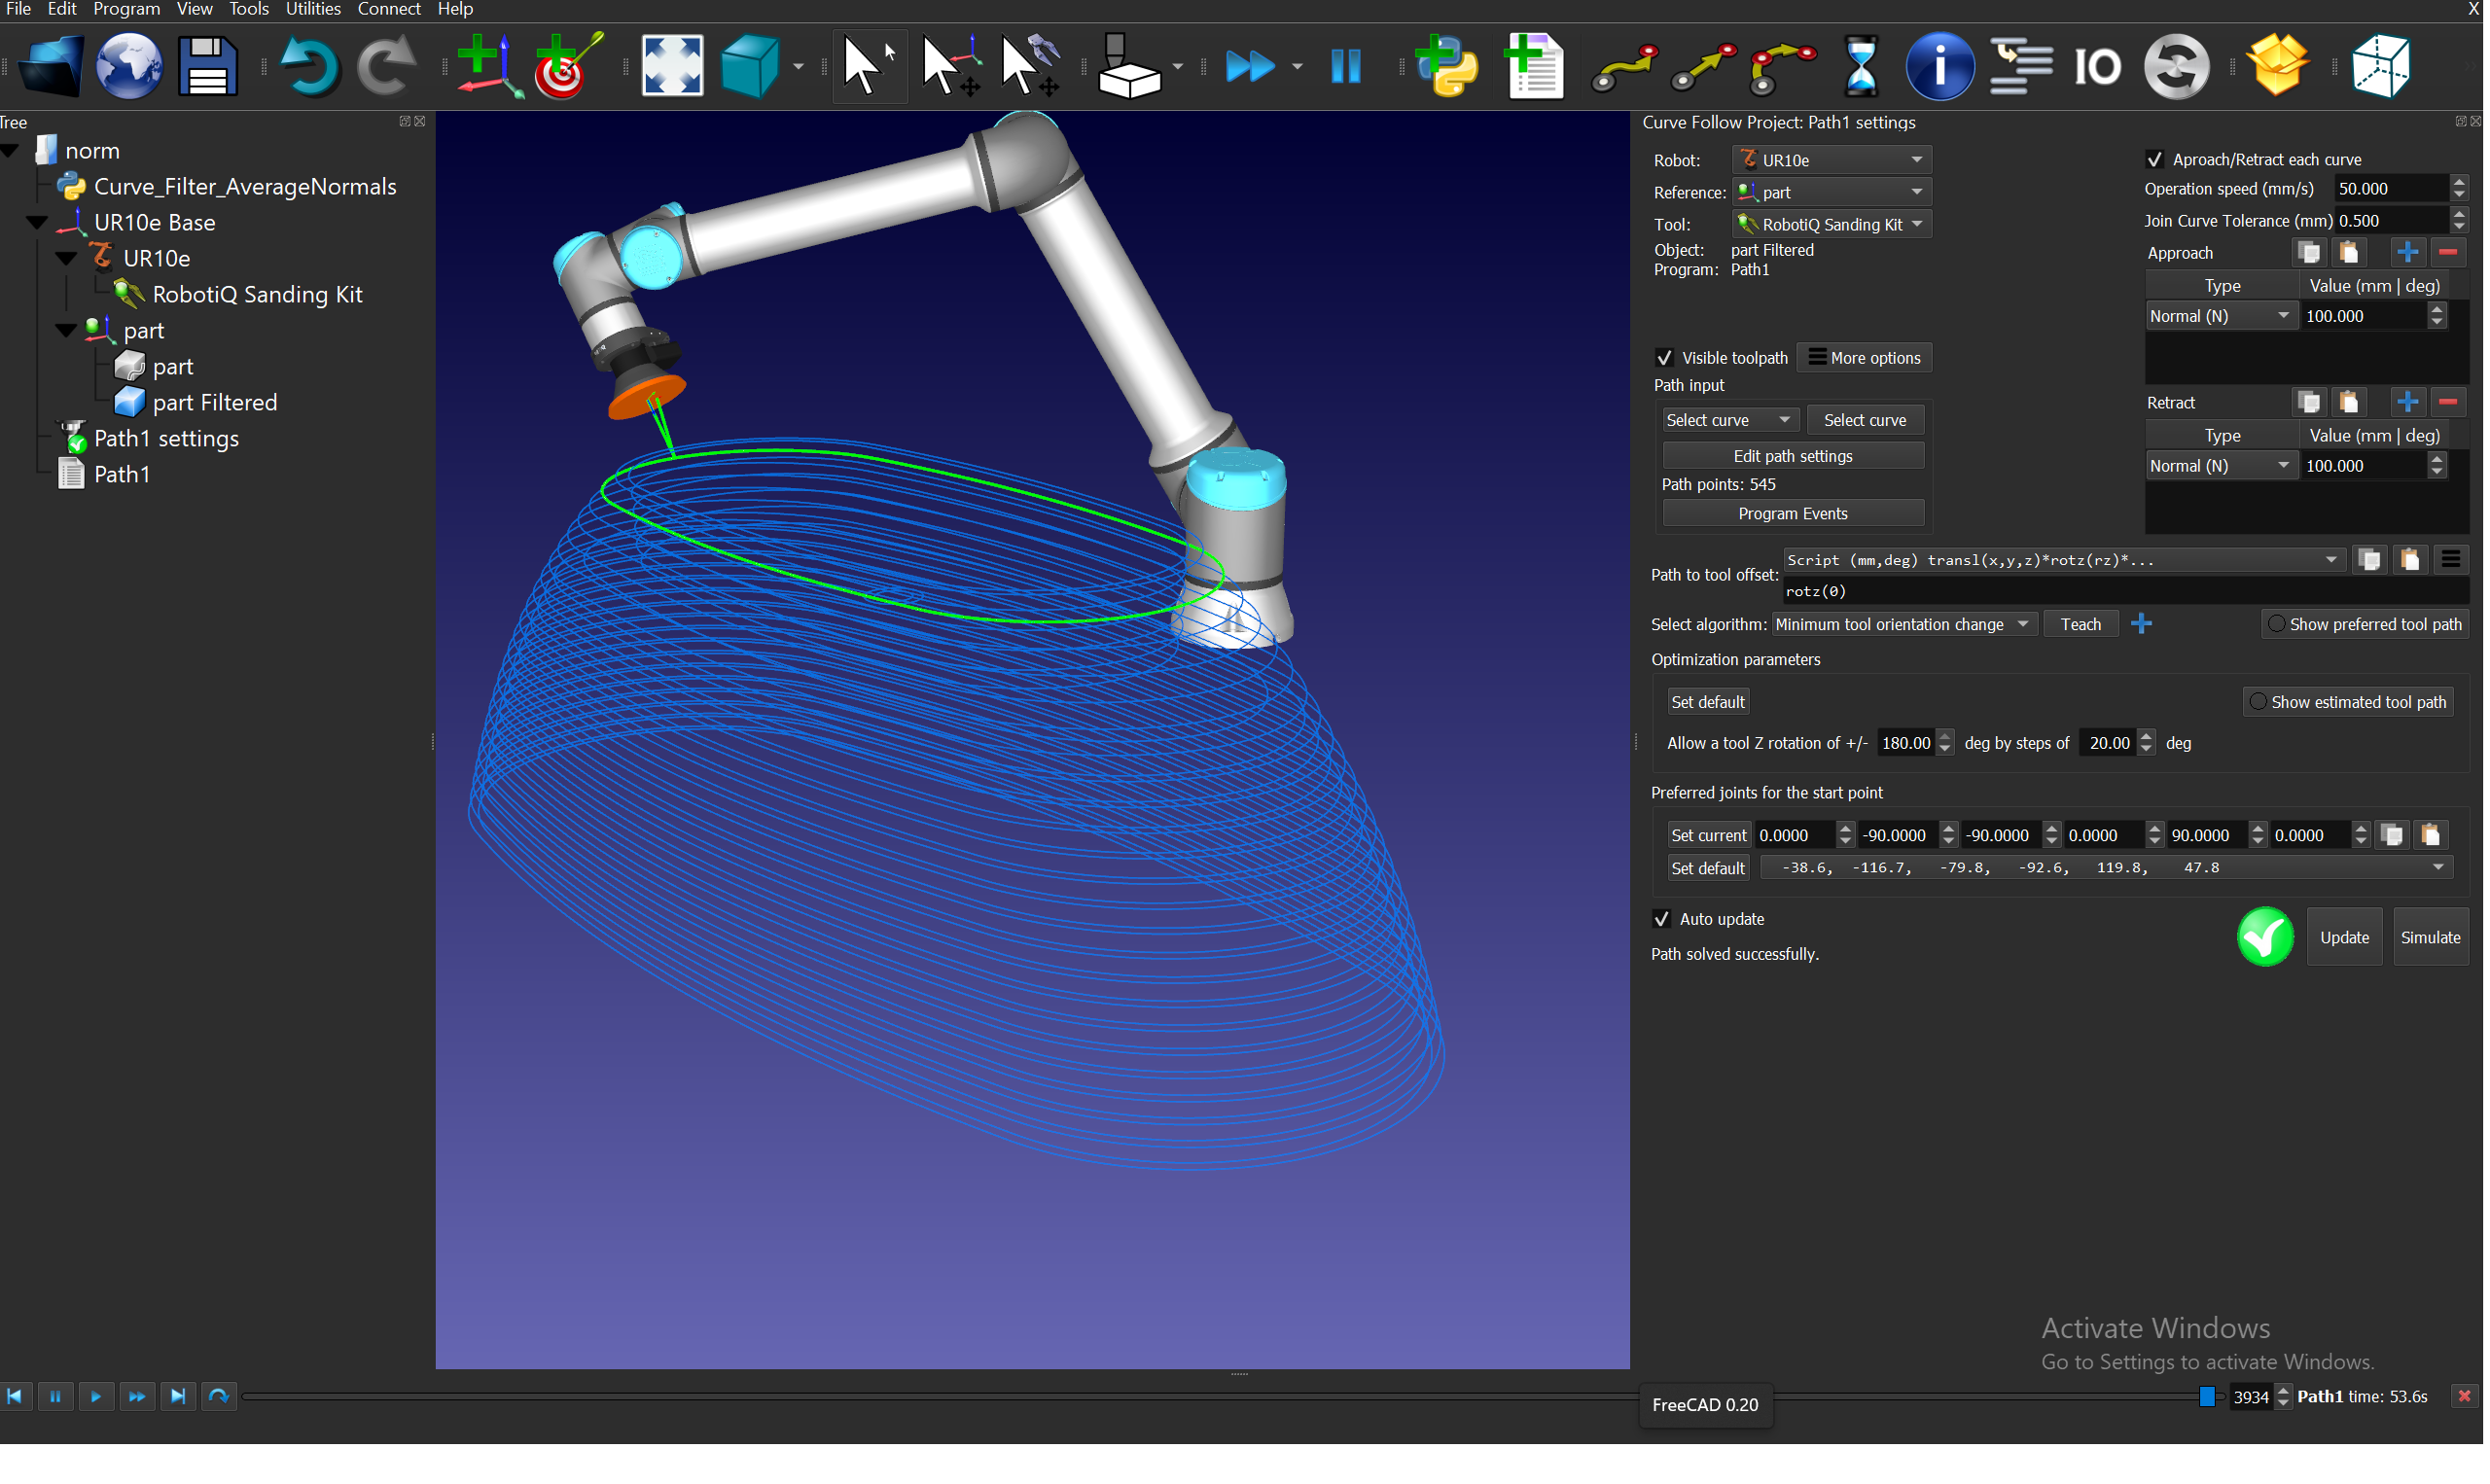This screenshot has width=2490, height=1484.
Task: Collapse the UR10e Base tree node
Action: (37, 222)
